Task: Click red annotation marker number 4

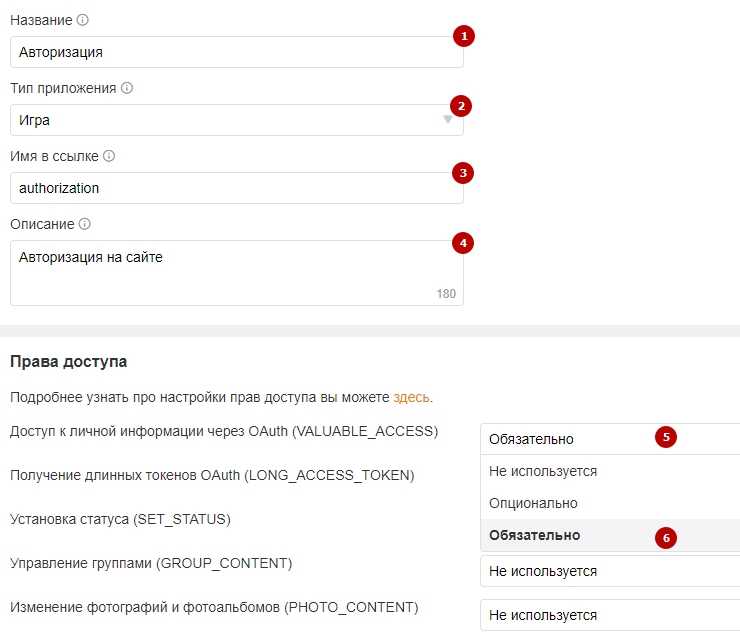Action: click(461, 242)
